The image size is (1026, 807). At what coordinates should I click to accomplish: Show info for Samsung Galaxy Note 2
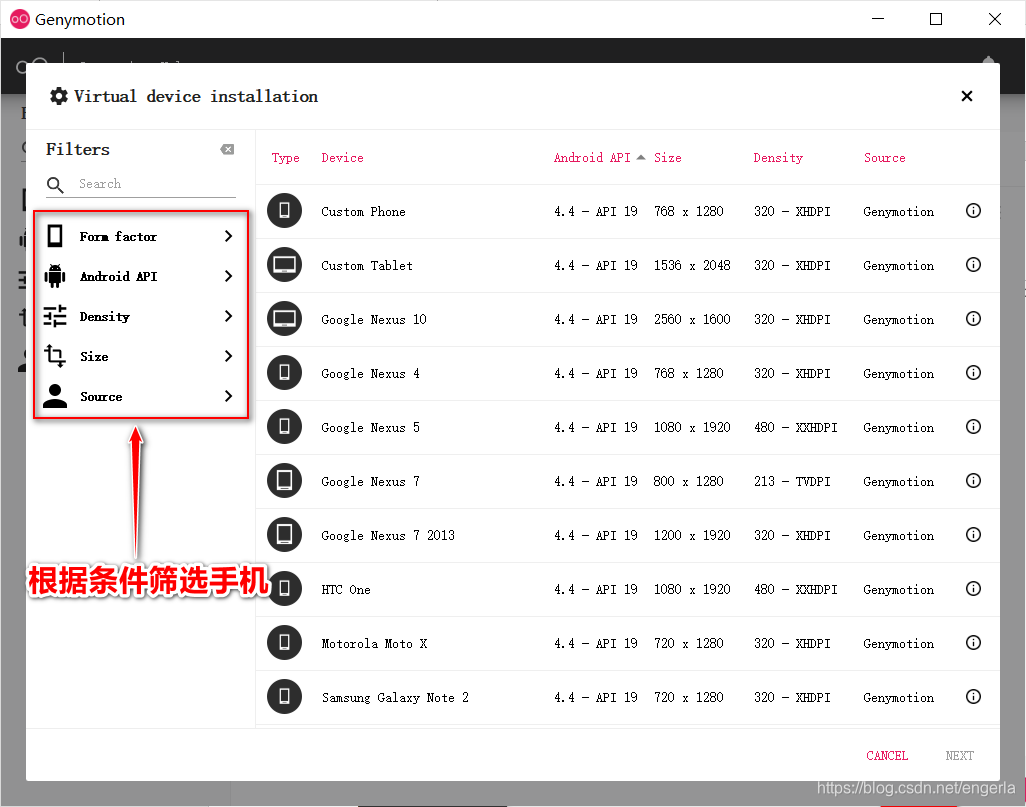973,696
